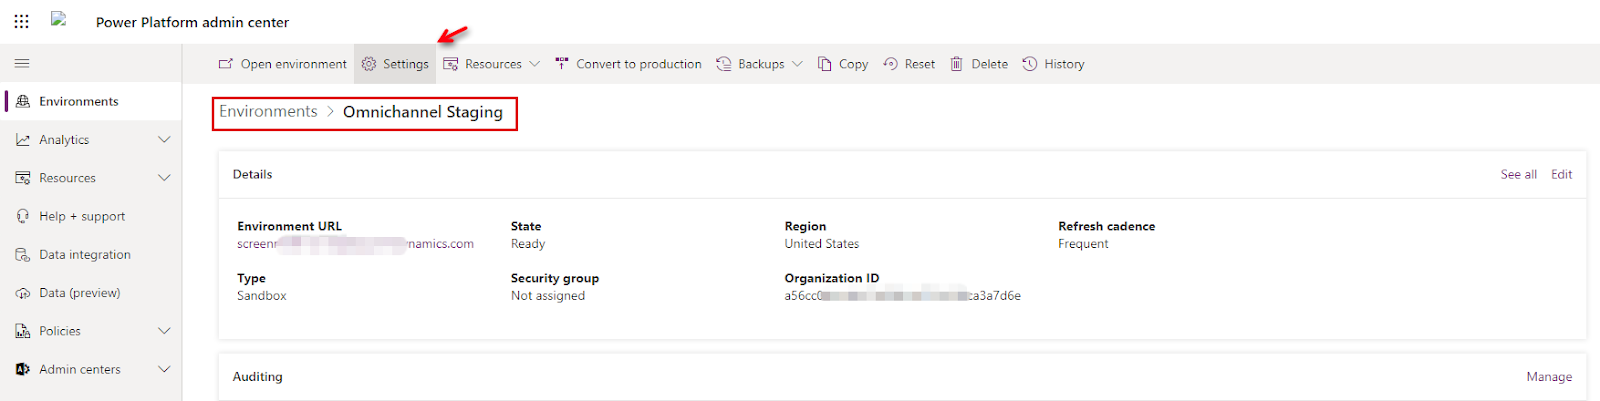
Task: Click the 'Ready' state value
Action: pos(528,244)
